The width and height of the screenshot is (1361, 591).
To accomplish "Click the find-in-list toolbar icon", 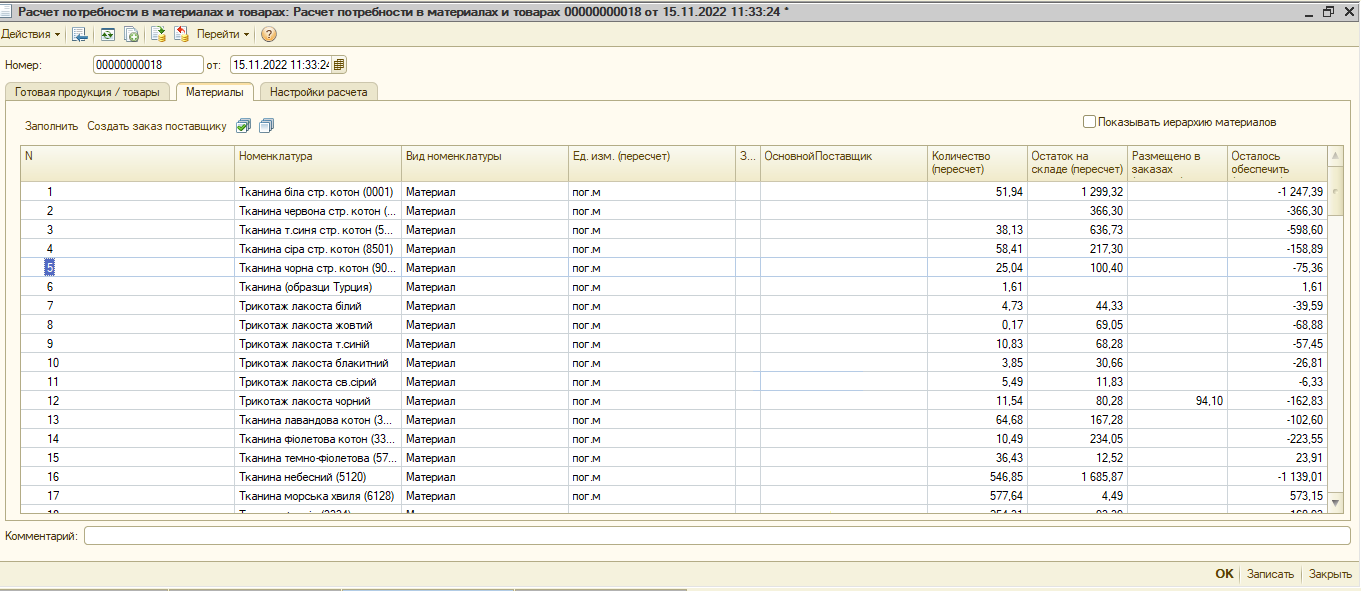I will (81, 34).
